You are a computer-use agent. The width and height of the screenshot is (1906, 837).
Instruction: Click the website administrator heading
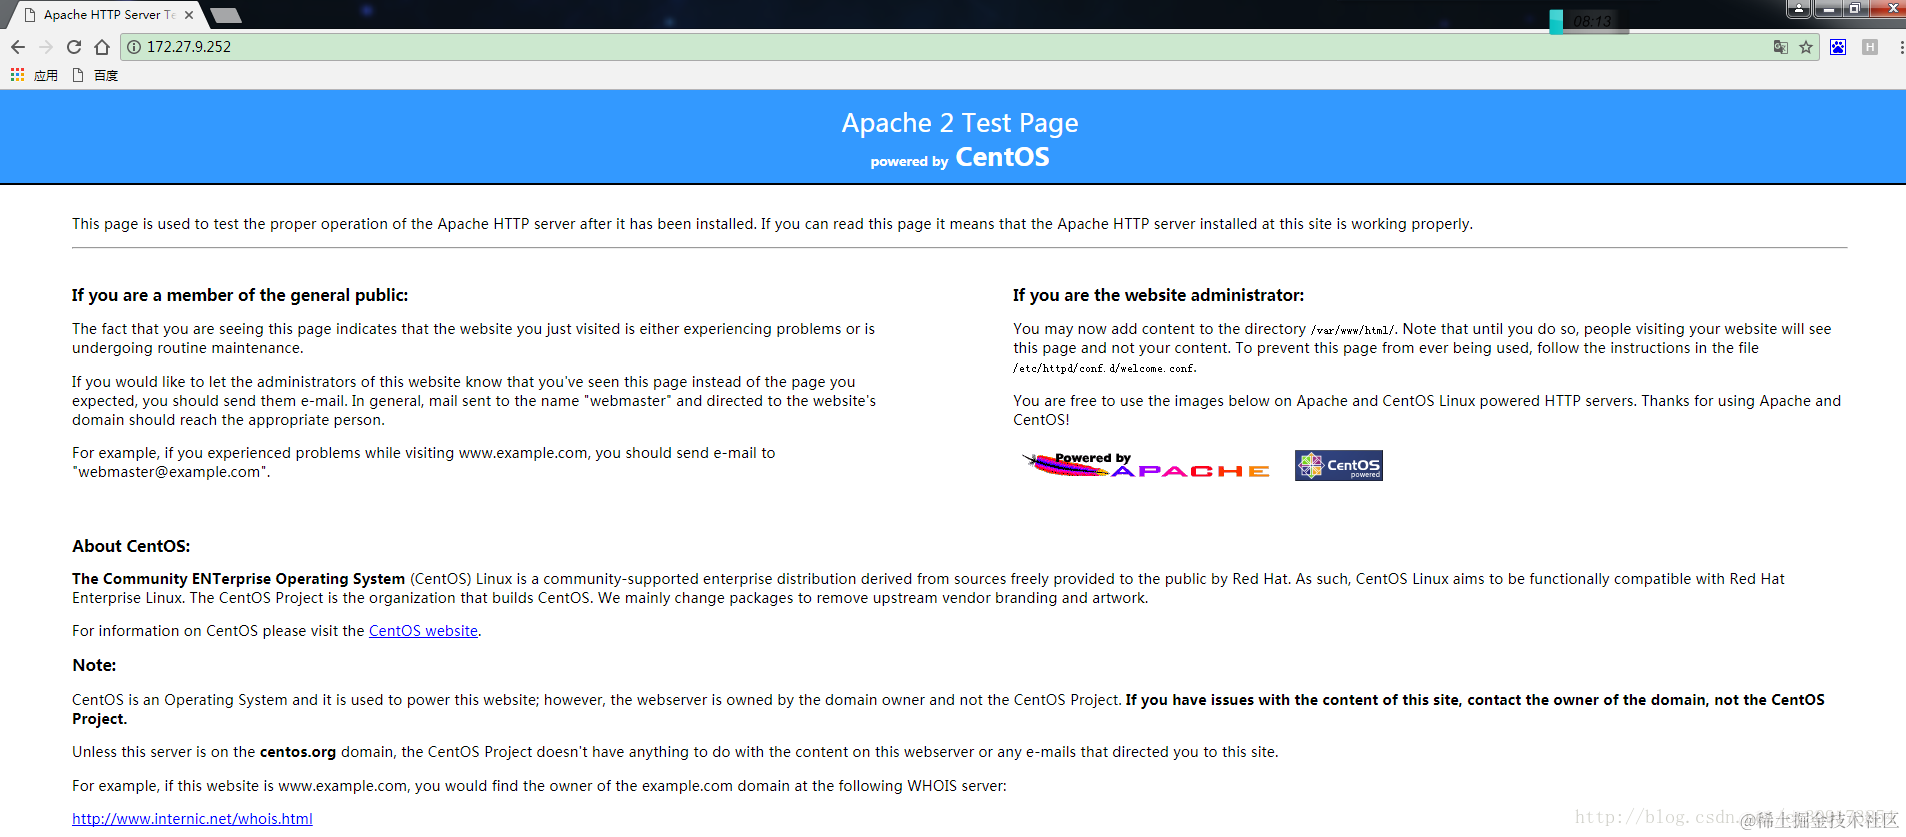coord(1158,295)
